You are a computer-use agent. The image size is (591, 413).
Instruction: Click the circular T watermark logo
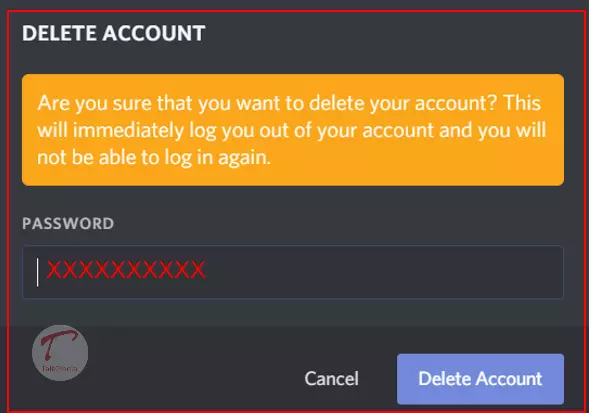pyautogui.click(x=60, y=353)
